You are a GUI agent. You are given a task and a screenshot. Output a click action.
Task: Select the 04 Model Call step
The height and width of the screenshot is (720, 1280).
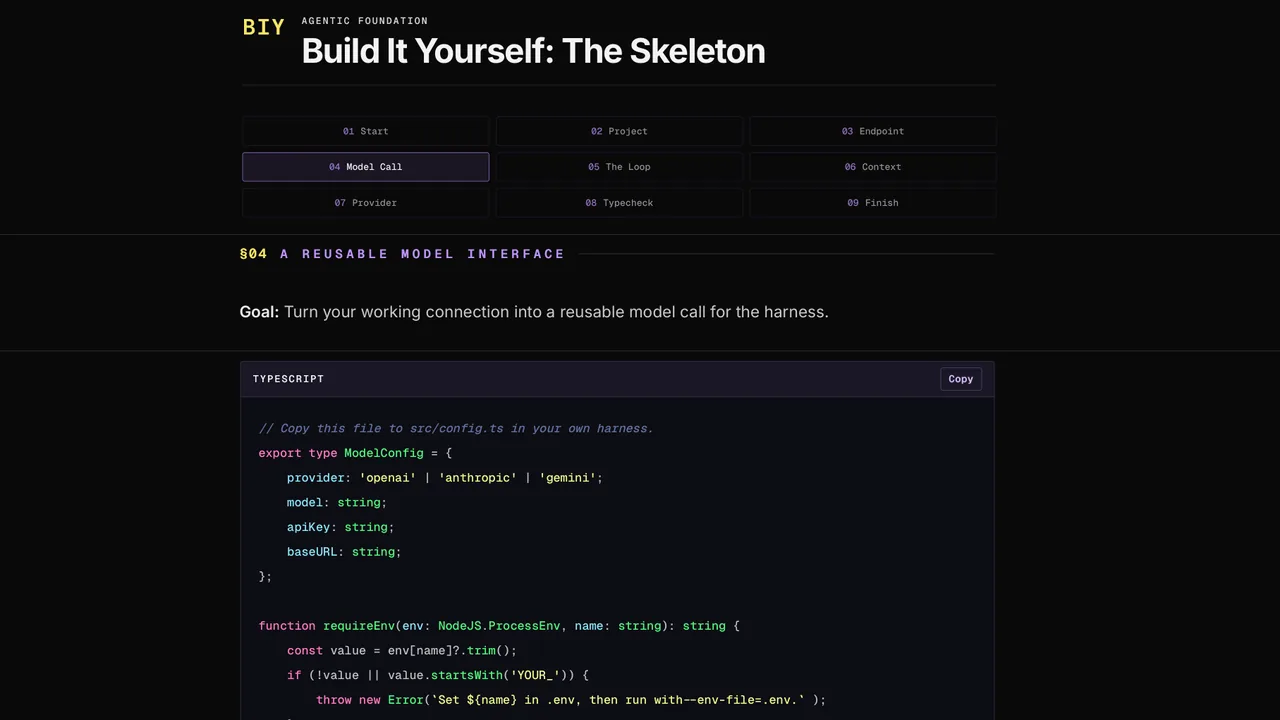click(x=365, y=167)
